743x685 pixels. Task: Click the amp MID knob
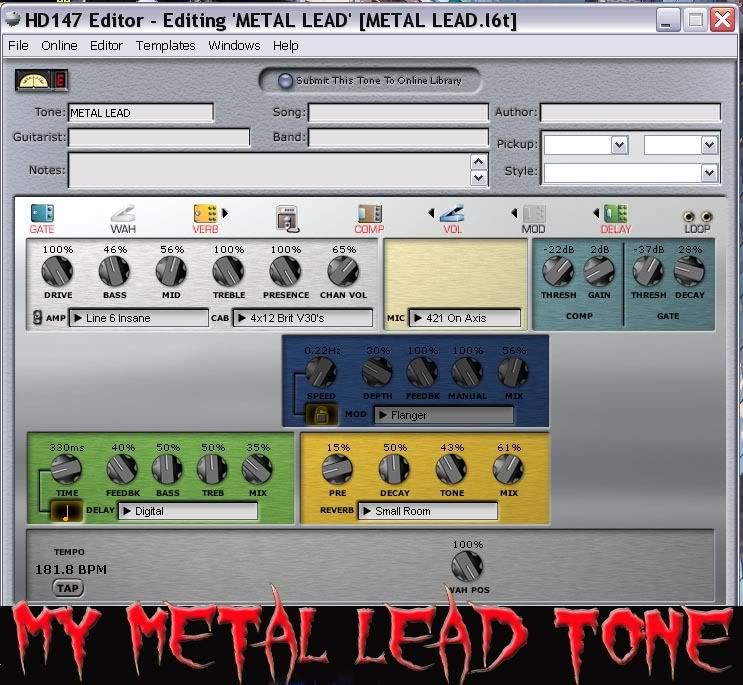tap(171, 271)
